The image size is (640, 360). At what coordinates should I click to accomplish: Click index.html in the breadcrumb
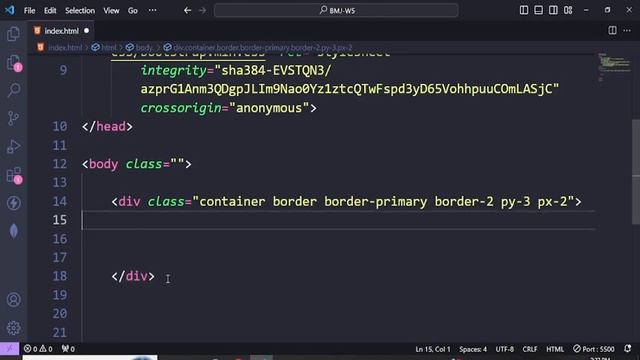(x=65, y=48)
